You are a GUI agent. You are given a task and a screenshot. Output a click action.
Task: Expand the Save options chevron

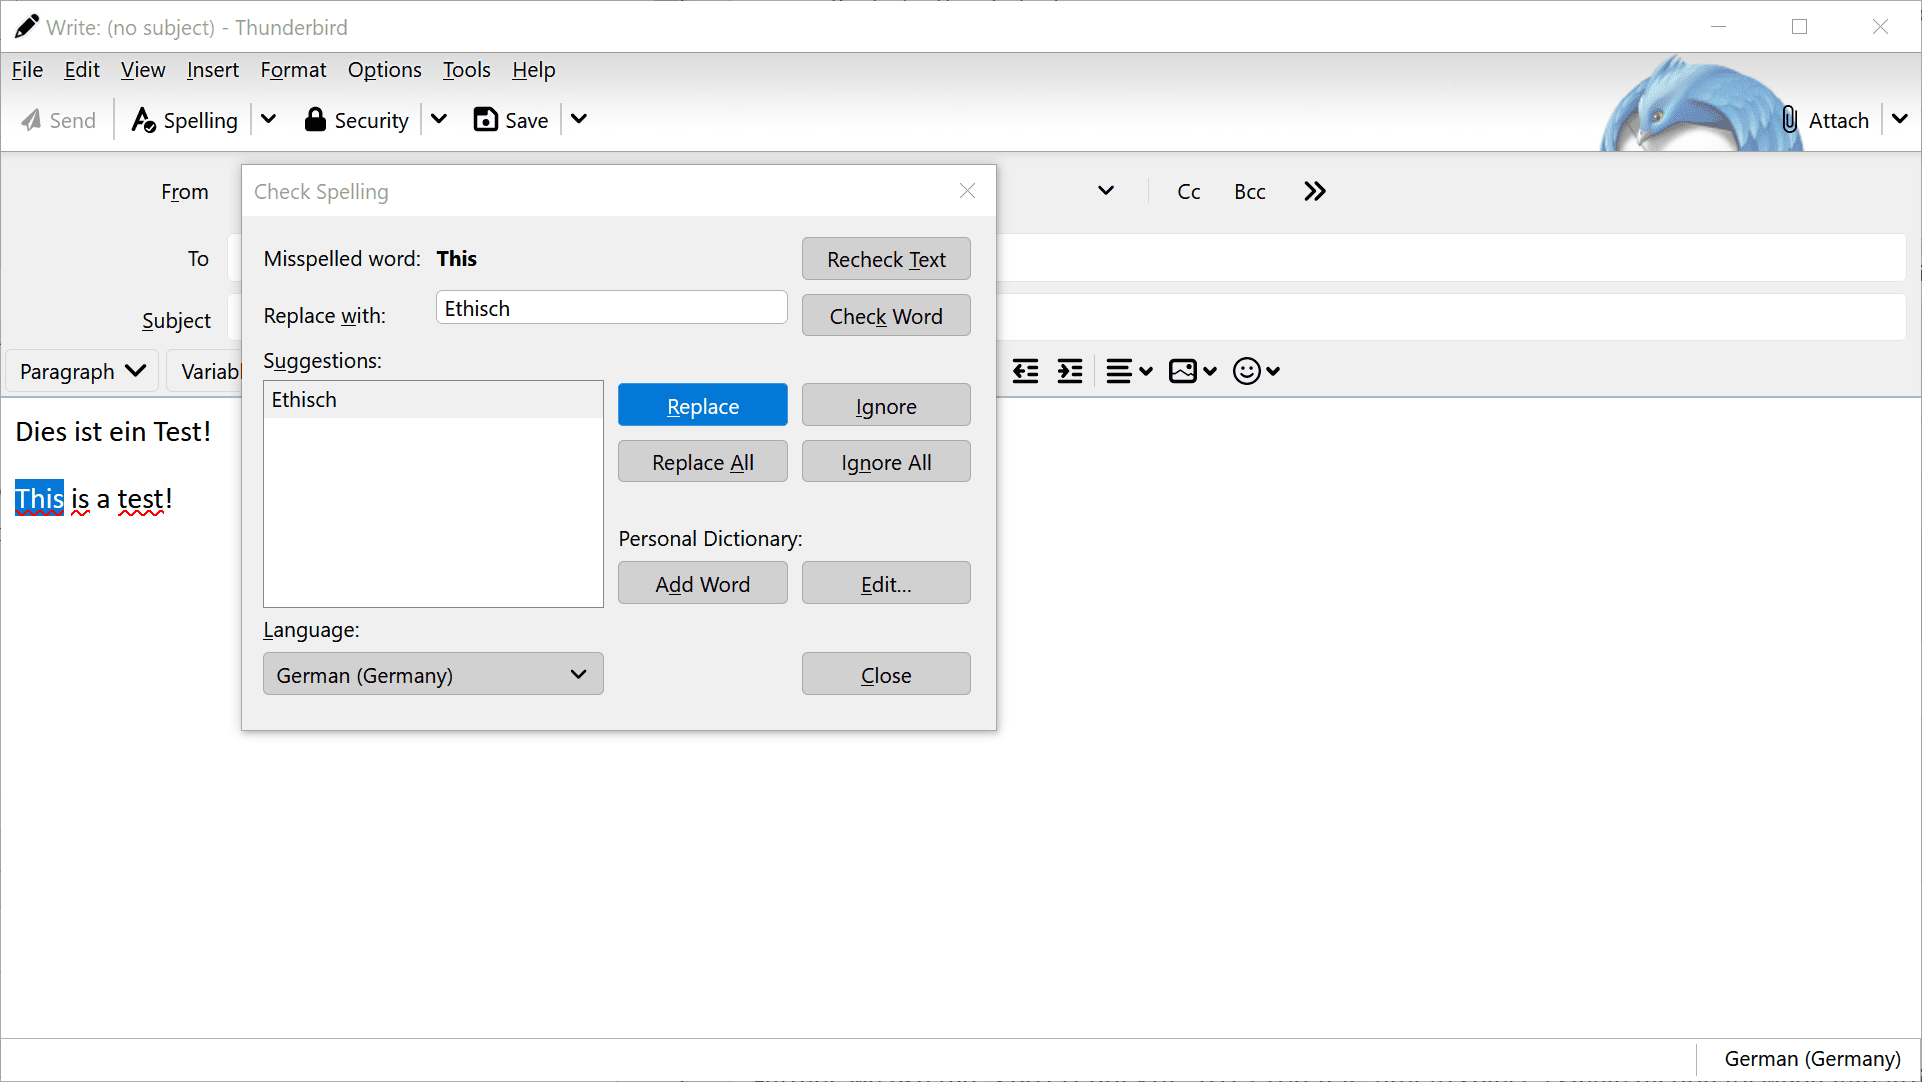click(x=578, y=119)
